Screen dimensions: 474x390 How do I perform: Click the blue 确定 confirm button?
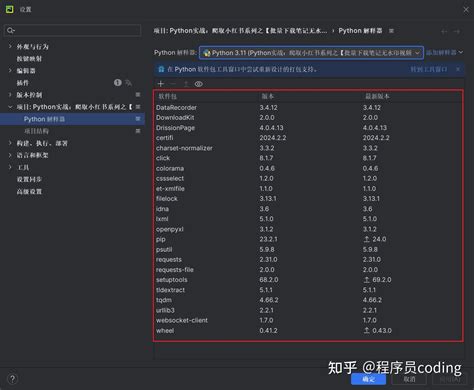click(x=368, y=379)
